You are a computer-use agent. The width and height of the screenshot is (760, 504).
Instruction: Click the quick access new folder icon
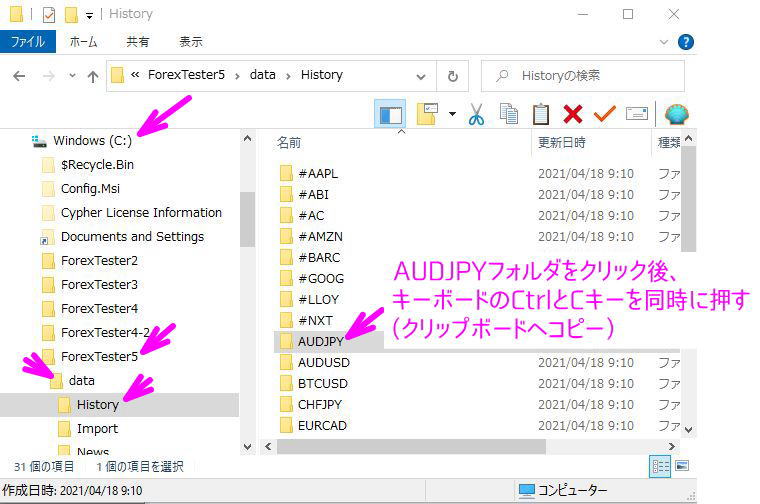71,15
